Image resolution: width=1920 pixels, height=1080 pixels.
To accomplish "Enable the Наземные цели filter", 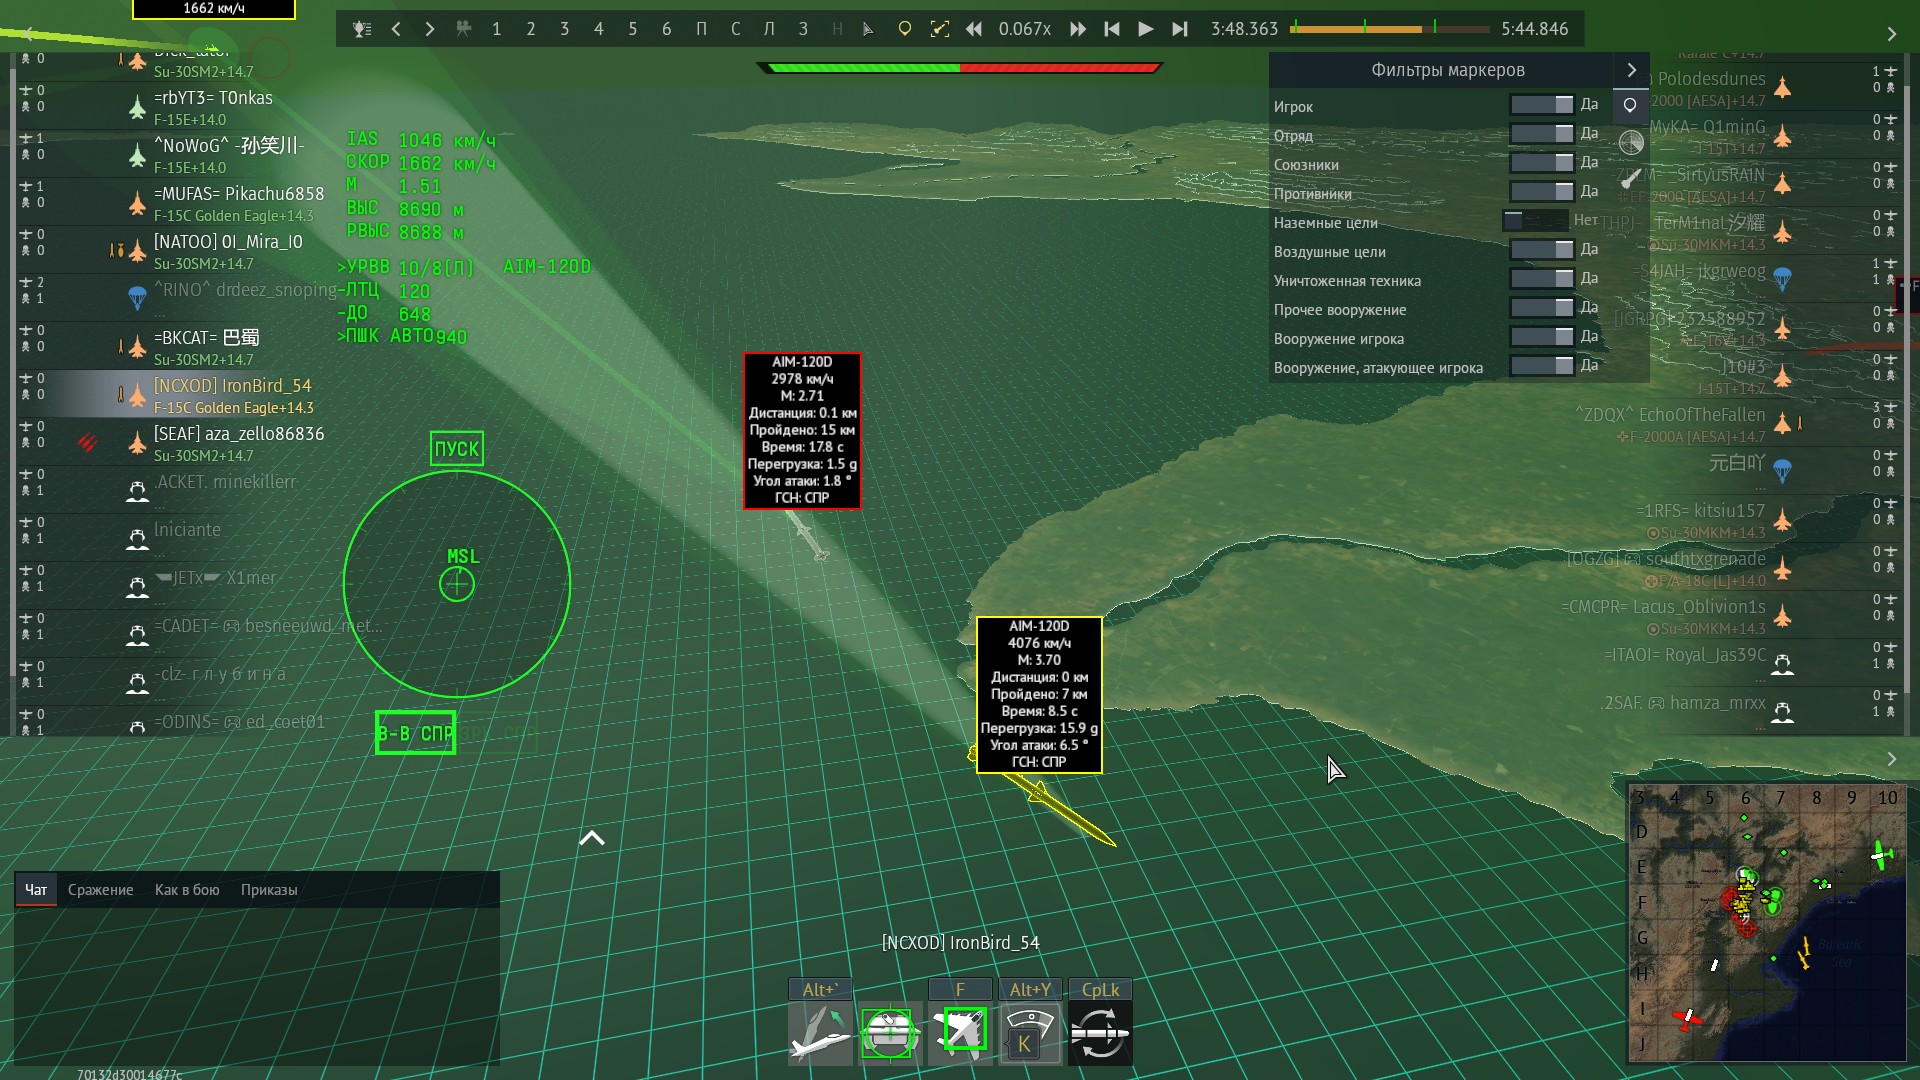I will click(1535, 221).
